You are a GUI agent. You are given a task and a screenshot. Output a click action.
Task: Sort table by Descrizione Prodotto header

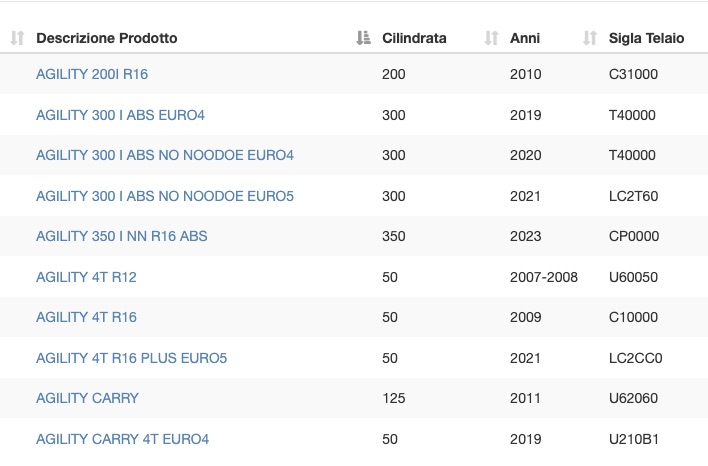point(107,38)
